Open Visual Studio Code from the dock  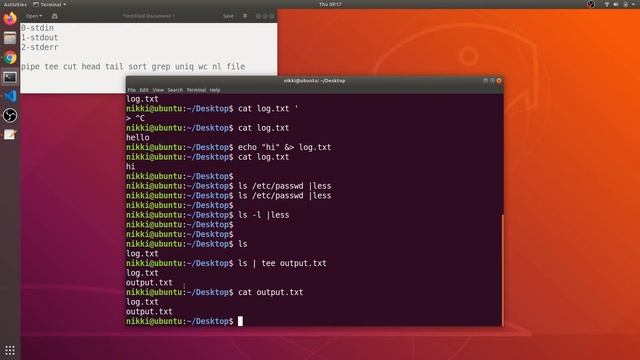click(x=10, y=96)
